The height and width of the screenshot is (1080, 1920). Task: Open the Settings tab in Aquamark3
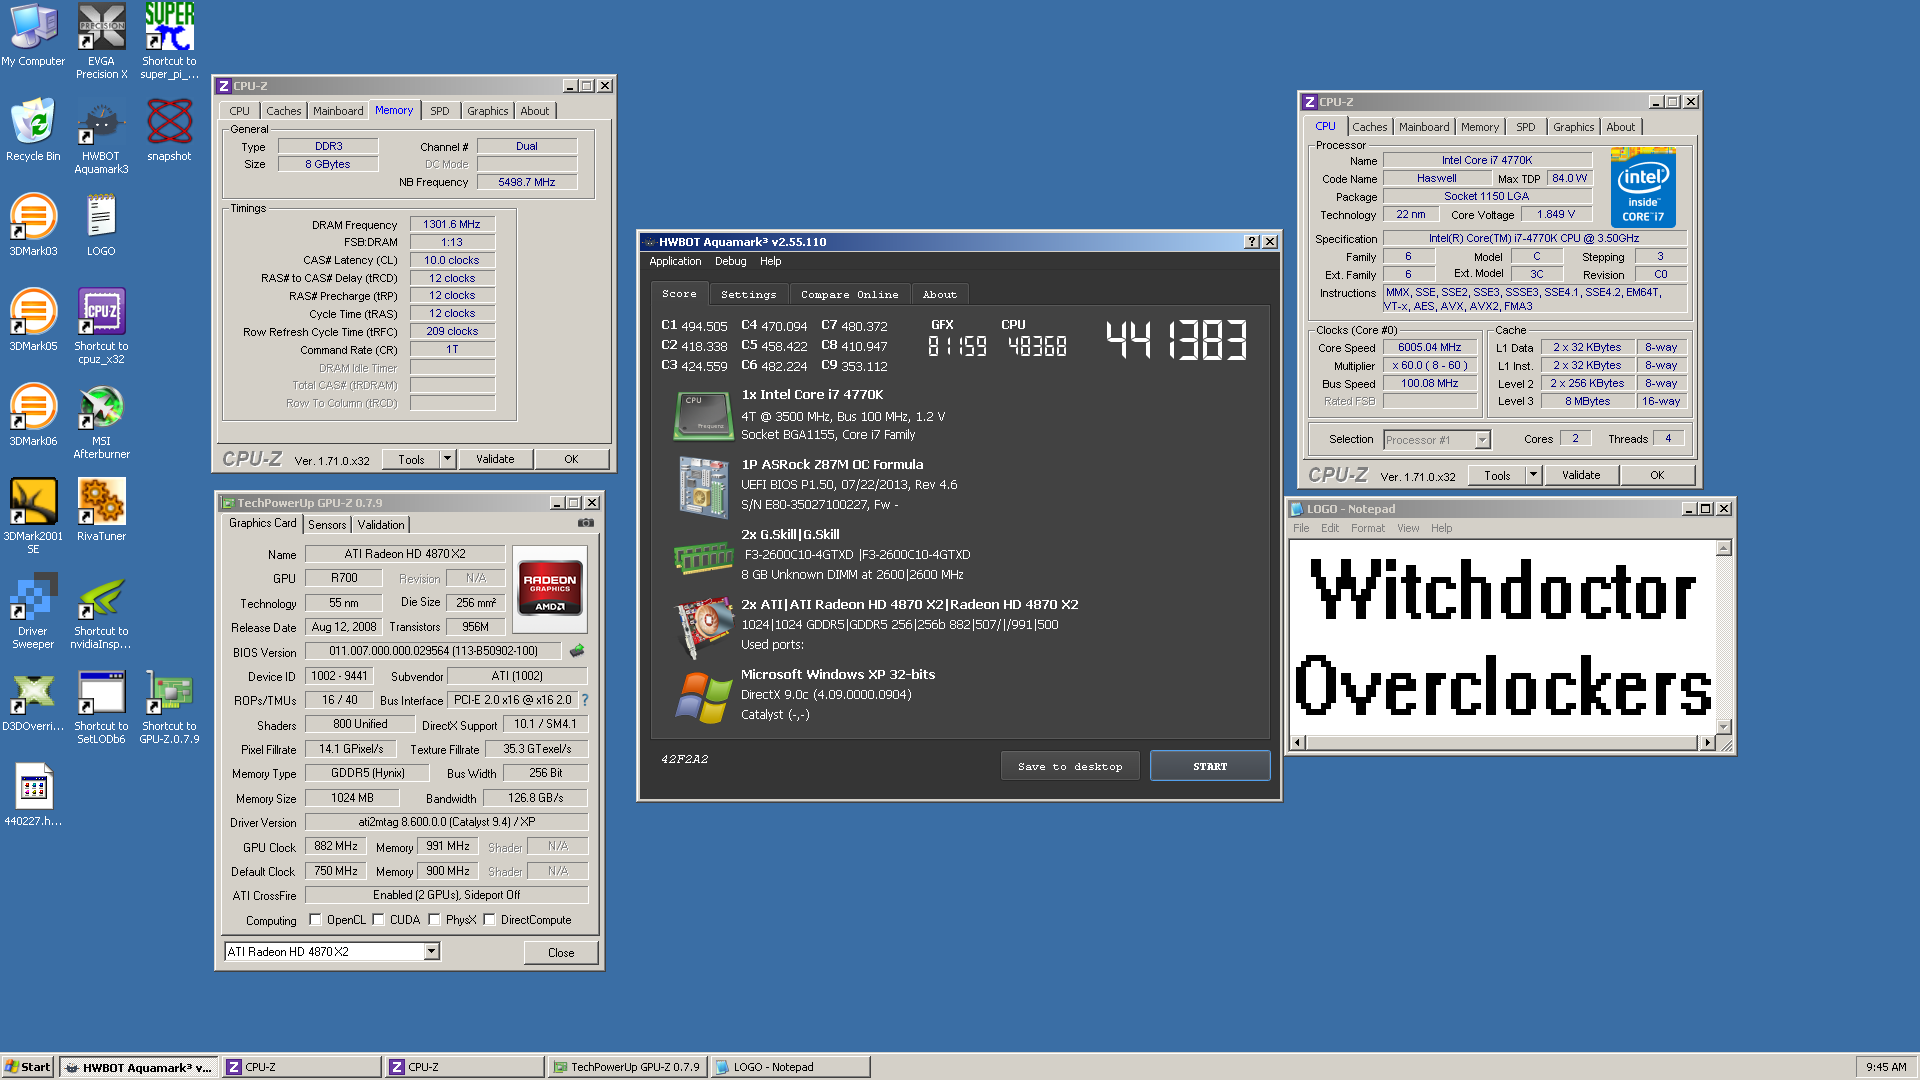point(748,295)
